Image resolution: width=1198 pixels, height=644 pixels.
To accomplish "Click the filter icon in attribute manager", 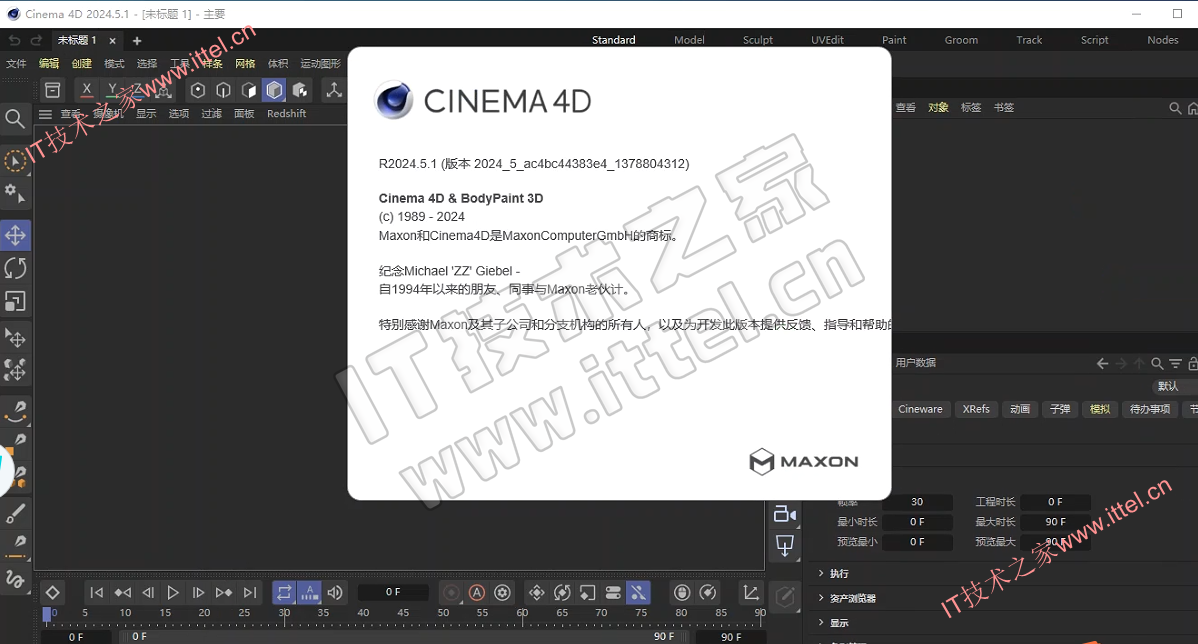I will pos(1175,364).
